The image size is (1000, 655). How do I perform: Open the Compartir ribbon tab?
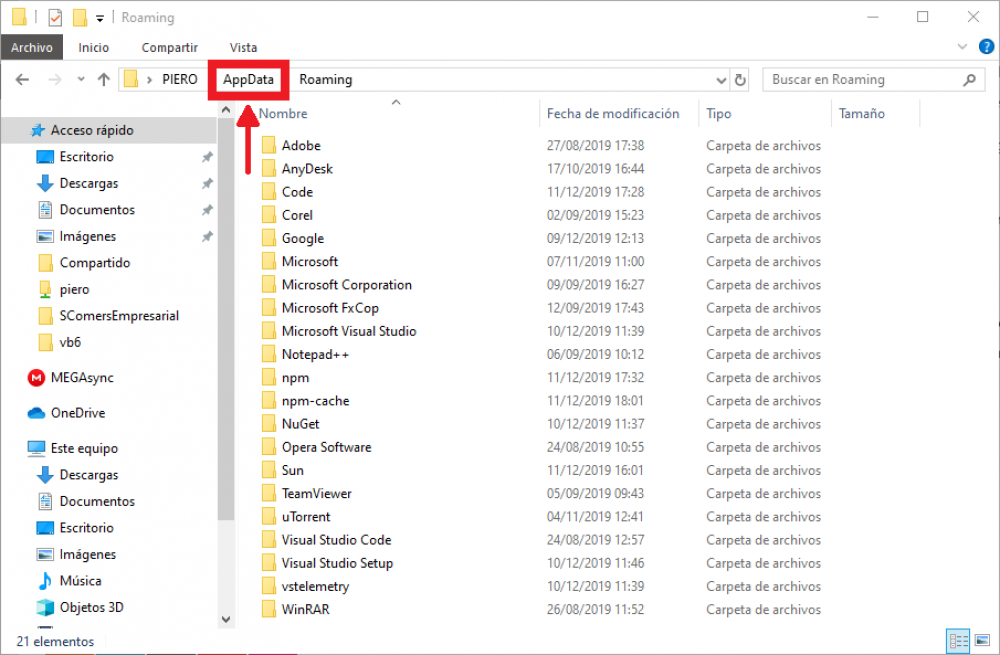click(170, 48)
